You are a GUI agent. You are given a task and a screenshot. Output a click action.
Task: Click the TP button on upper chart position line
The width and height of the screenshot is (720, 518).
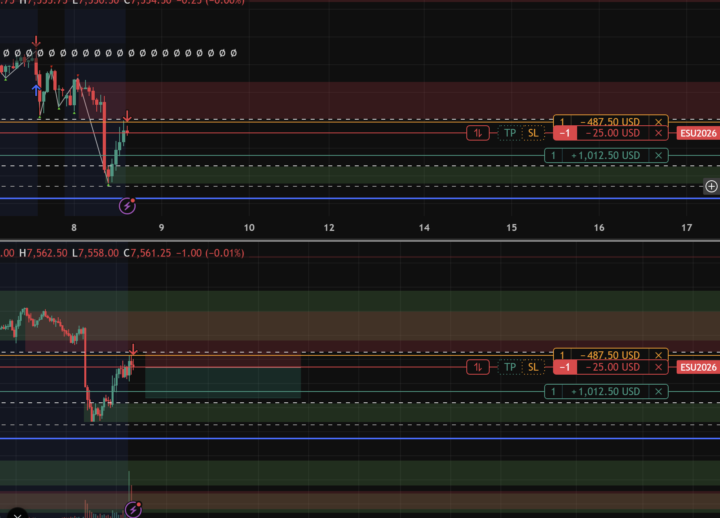click(x=510, y=133)
